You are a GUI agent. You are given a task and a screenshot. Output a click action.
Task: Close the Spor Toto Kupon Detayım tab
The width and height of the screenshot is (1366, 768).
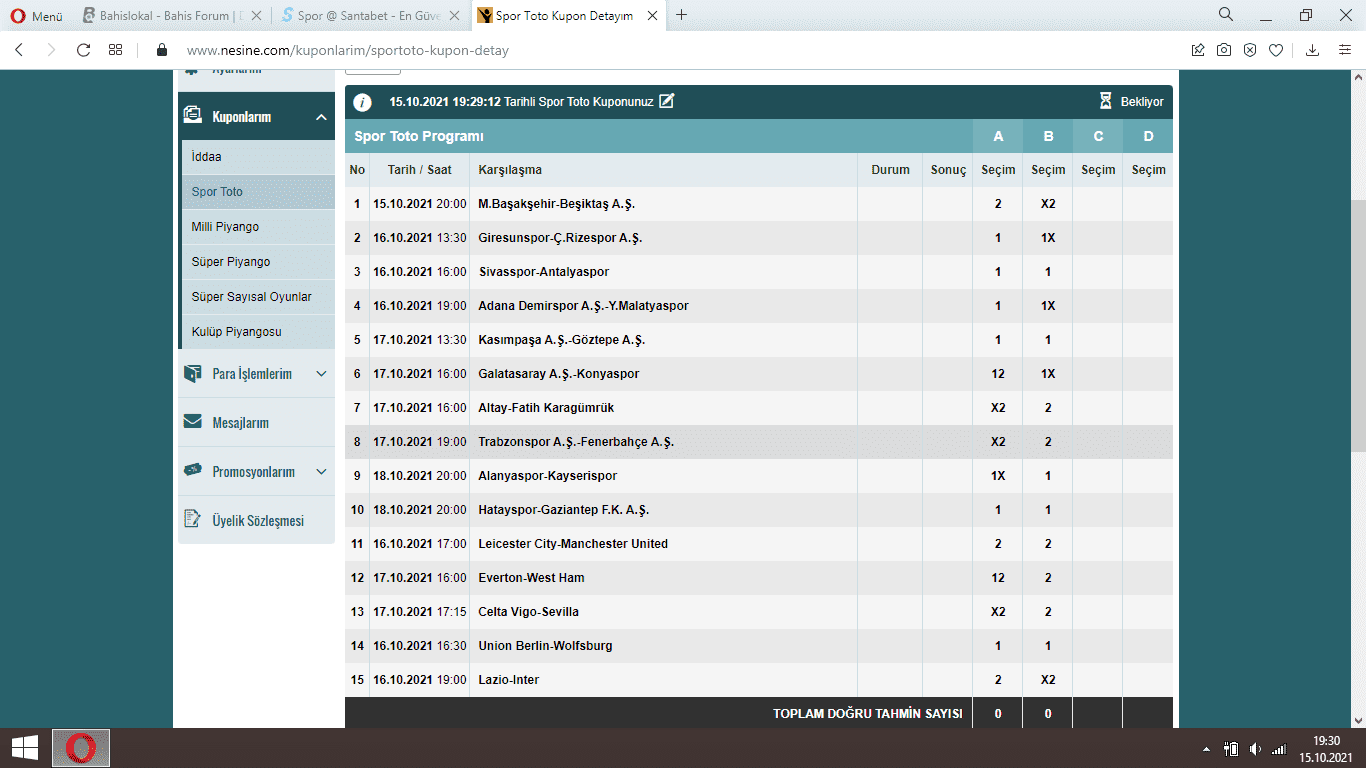coord(653,15)
